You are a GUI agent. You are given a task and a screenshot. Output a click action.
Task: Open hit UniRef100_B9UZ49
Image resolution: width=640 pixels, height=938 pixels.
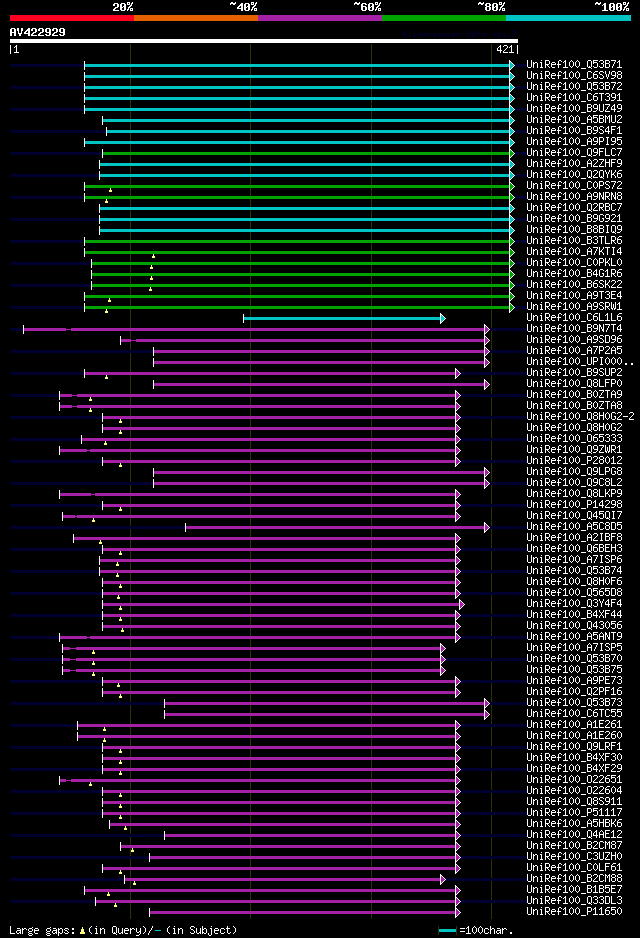574,108
